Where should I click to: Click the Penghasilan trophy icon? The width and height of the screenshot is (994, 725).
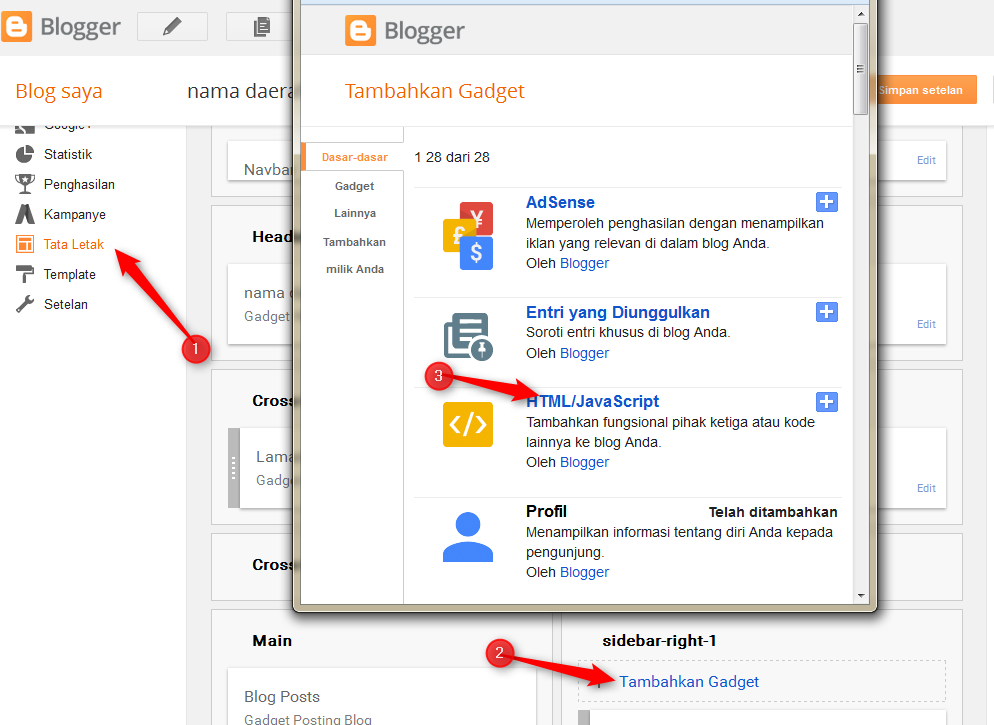point(25,184)
